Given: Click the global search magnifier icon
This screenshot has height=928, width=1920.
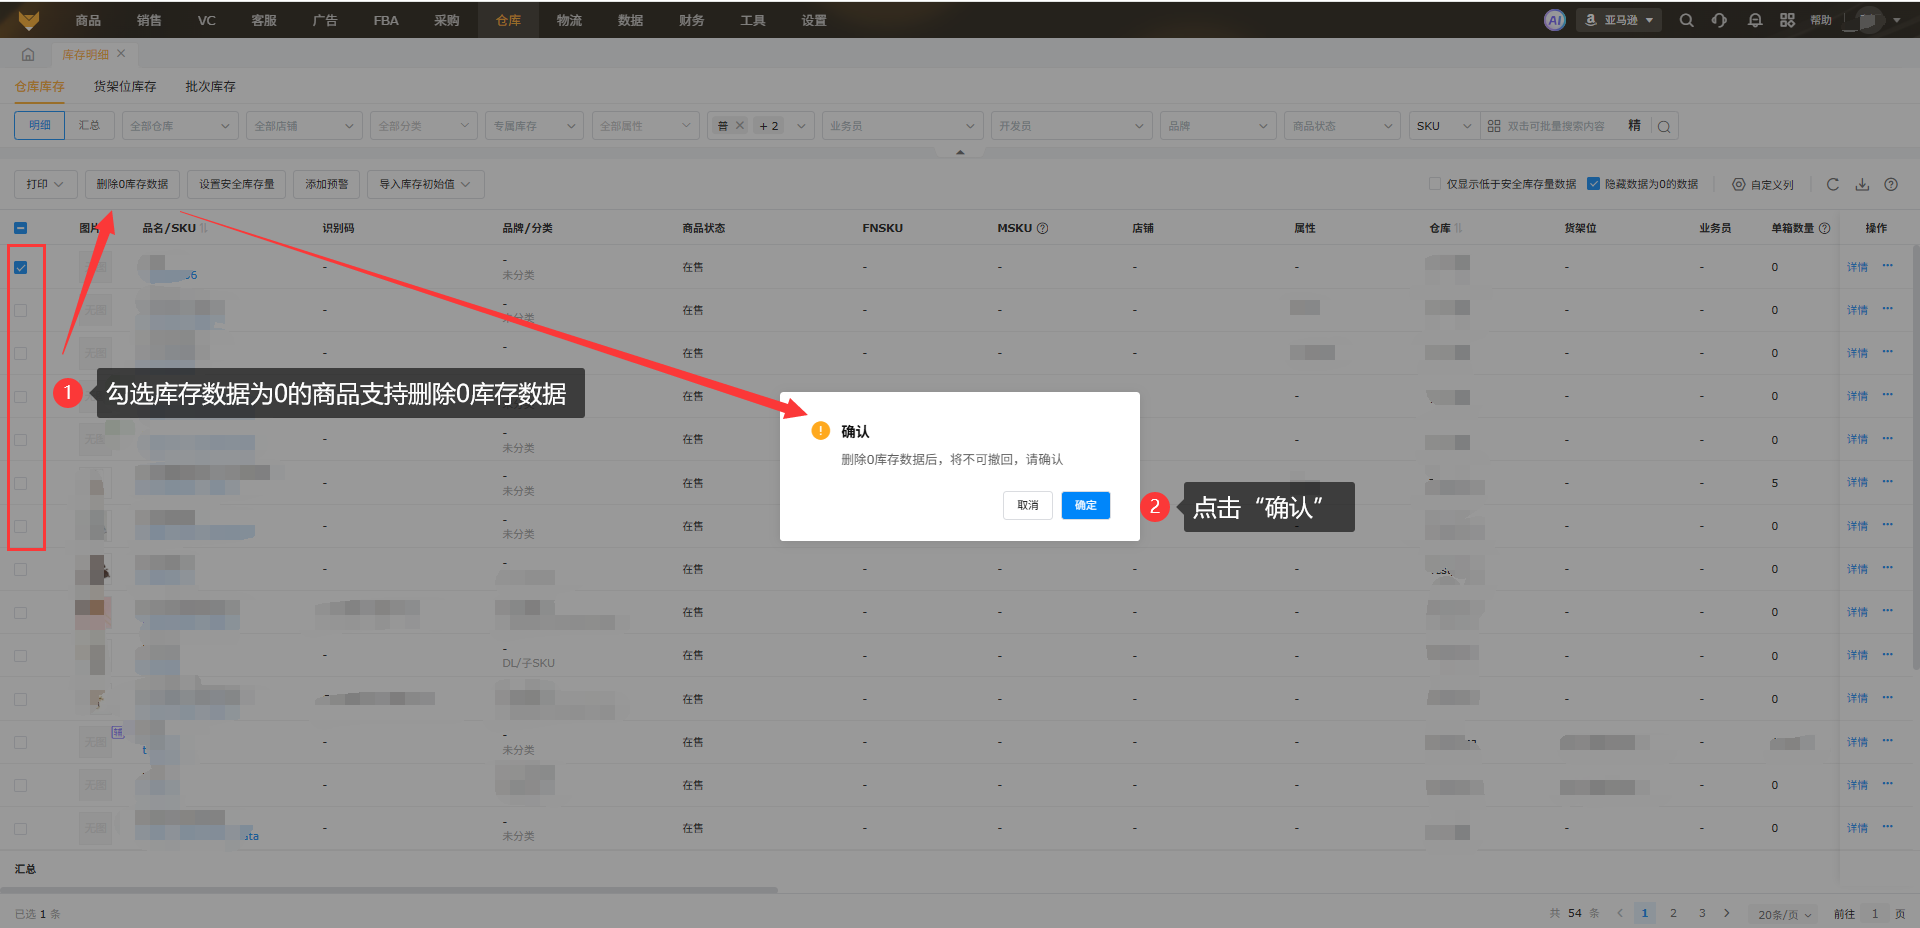Looking at the screenshot, I should point(1686,20).
